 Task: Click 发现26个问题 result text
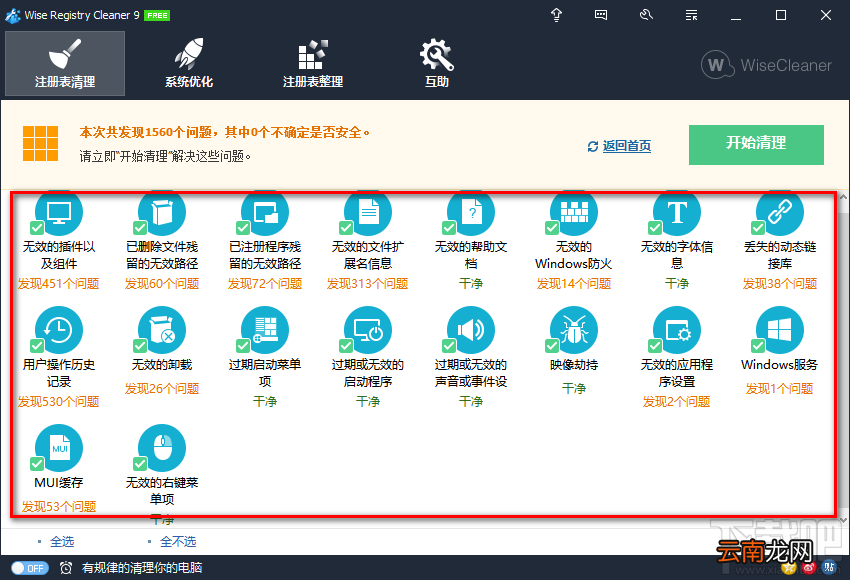pos(162,388)
